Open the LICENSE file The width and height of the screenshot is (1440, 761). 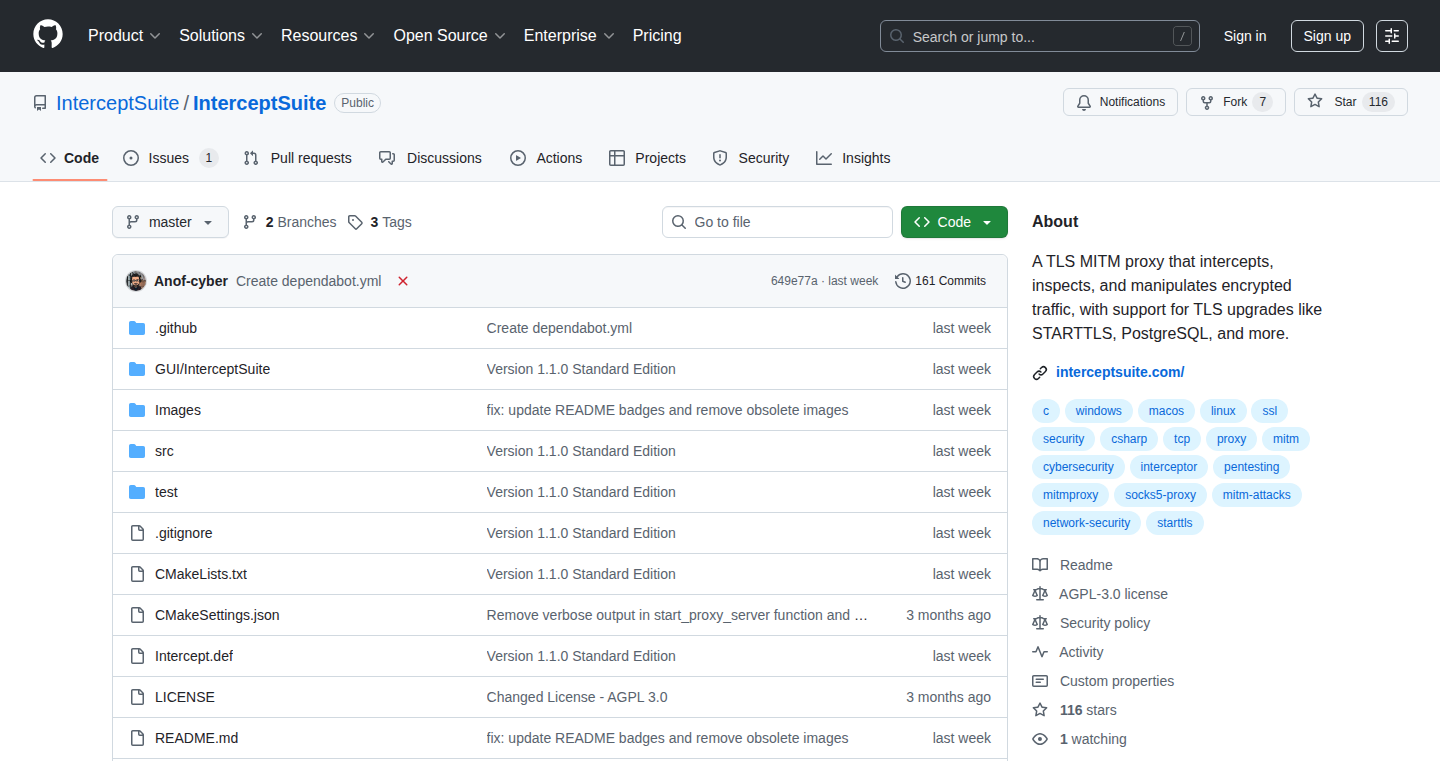[x=185, y=697]
